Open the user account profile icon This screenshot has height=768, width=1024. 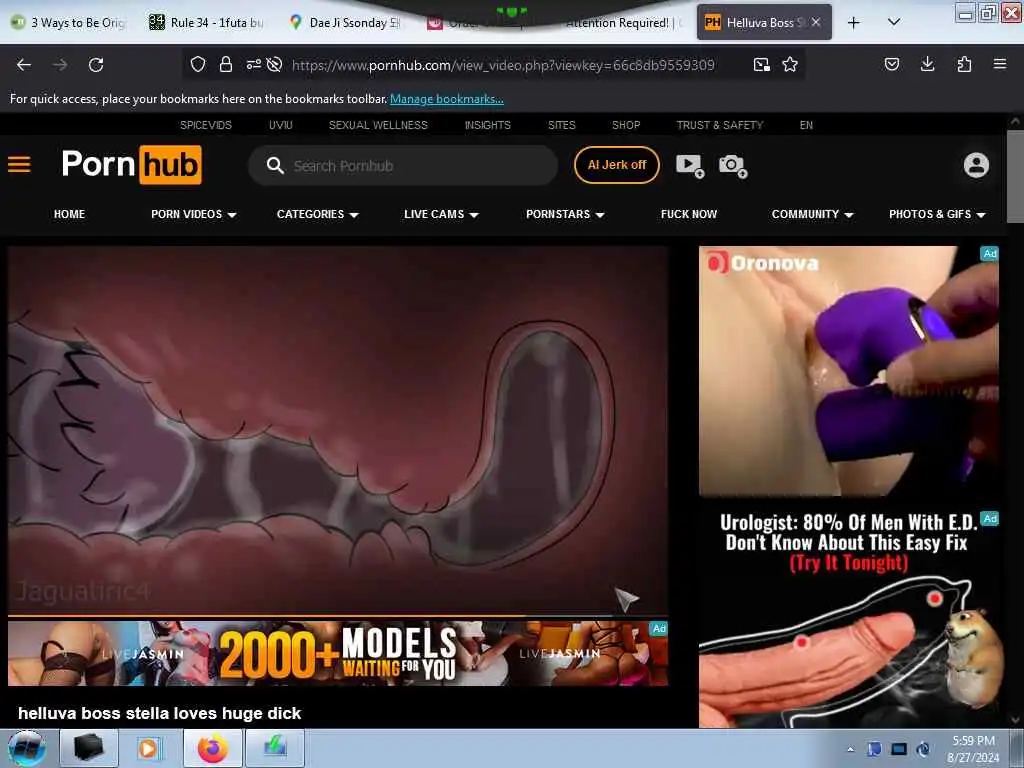(976, 165)
